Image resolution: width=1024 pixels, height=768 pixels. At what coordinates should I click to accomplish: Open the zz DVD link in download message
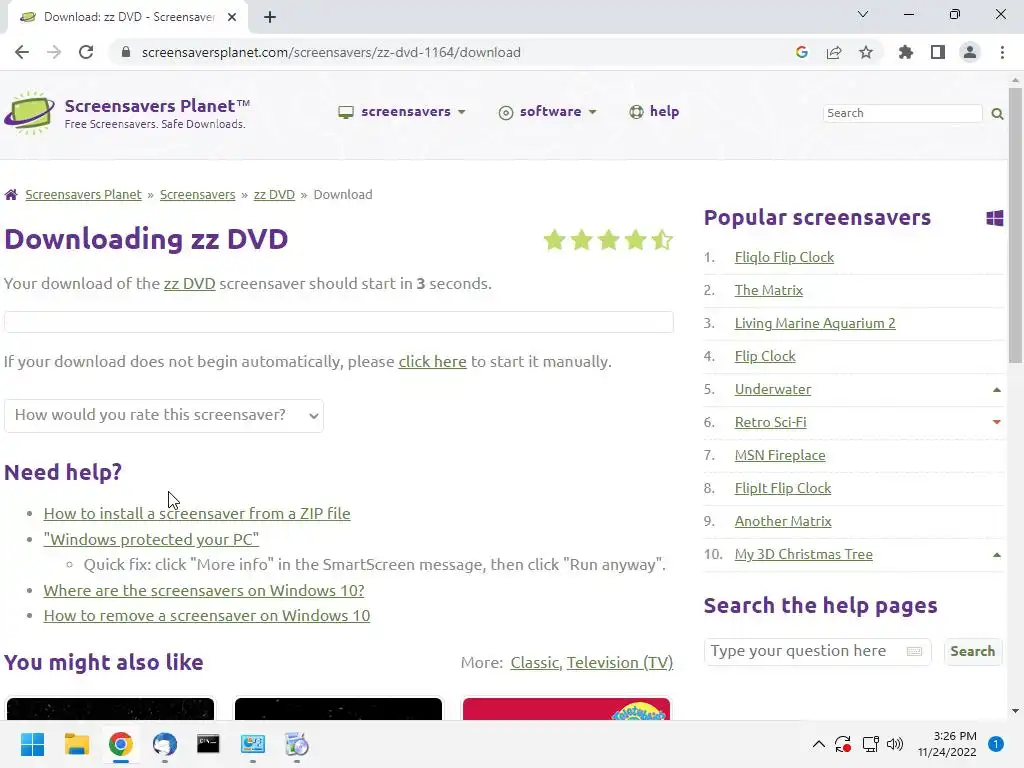coord(189,284)
